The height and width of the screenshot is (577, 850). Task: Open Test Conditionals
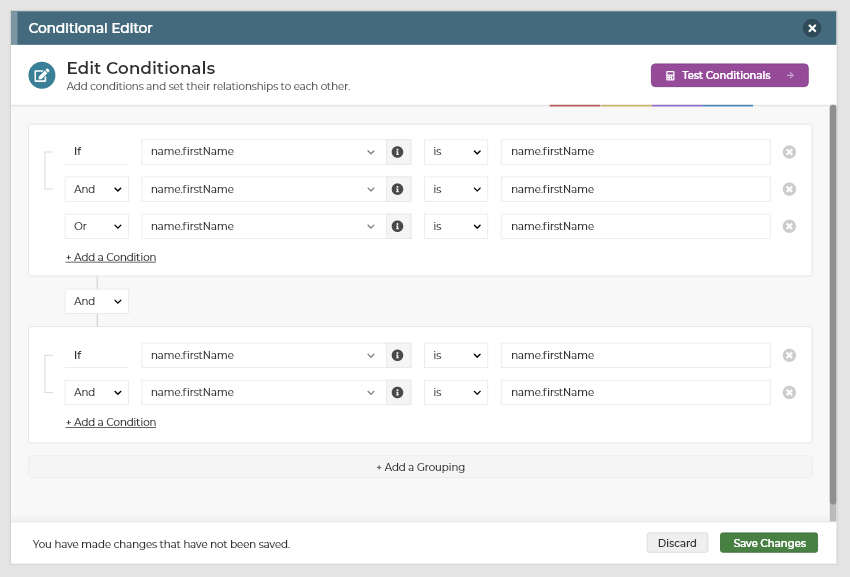[x=730, y=75]
